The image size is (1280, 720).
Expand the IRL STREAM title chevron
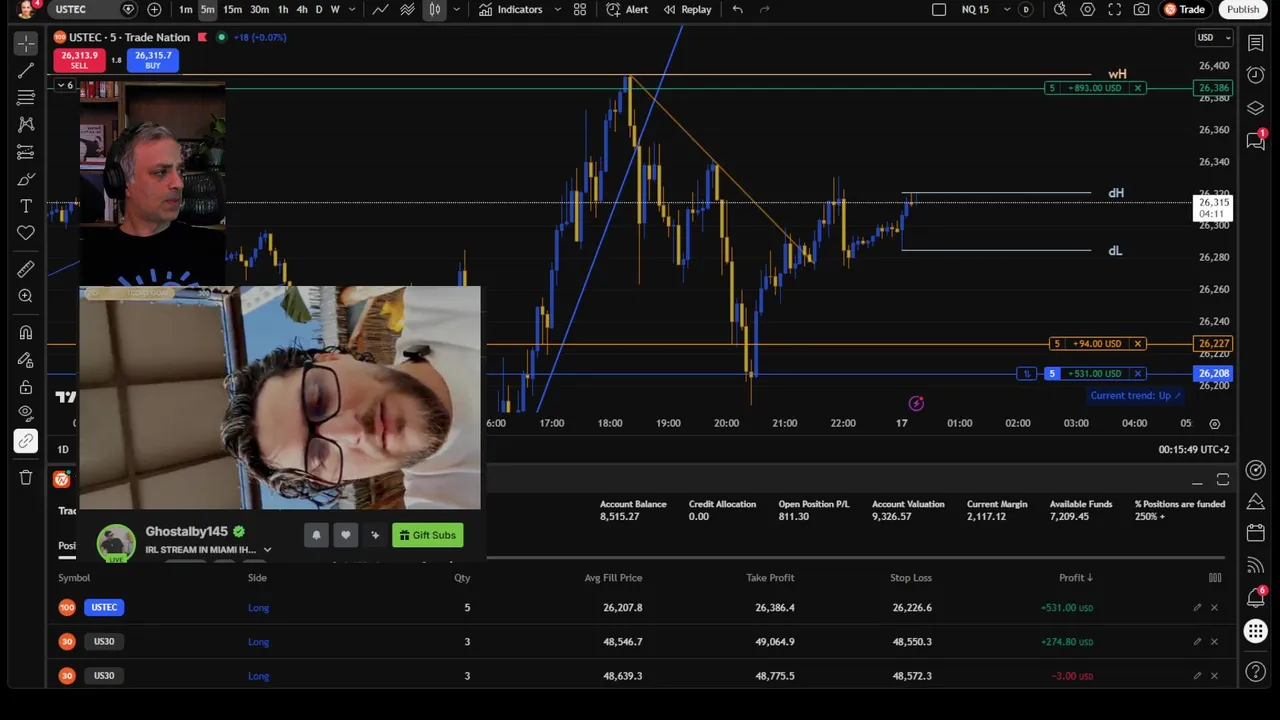pyautogui.click(x=267, y=550)
